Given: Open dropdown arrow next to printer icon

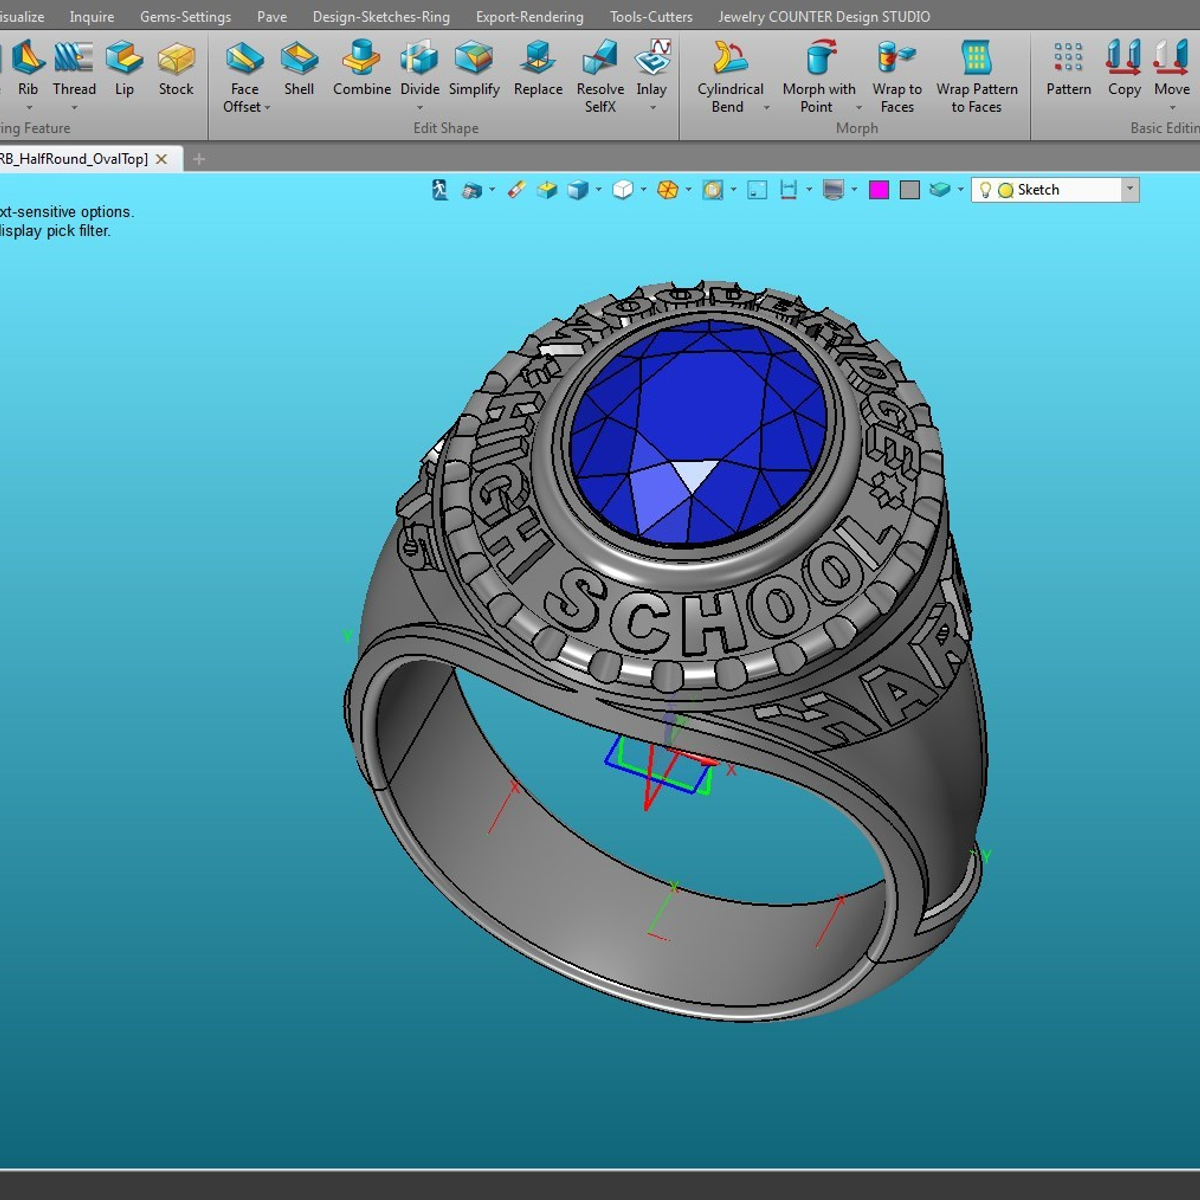Looking at the screenshot, I should (492, 190).
